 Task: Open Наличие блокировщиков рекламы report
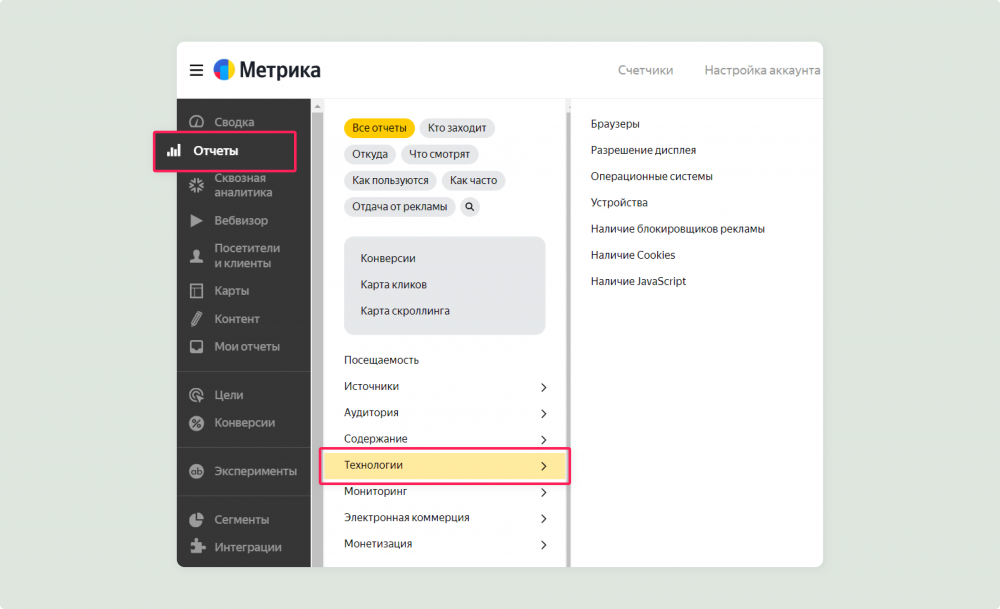pyautogui.click(x=677, y=228)
